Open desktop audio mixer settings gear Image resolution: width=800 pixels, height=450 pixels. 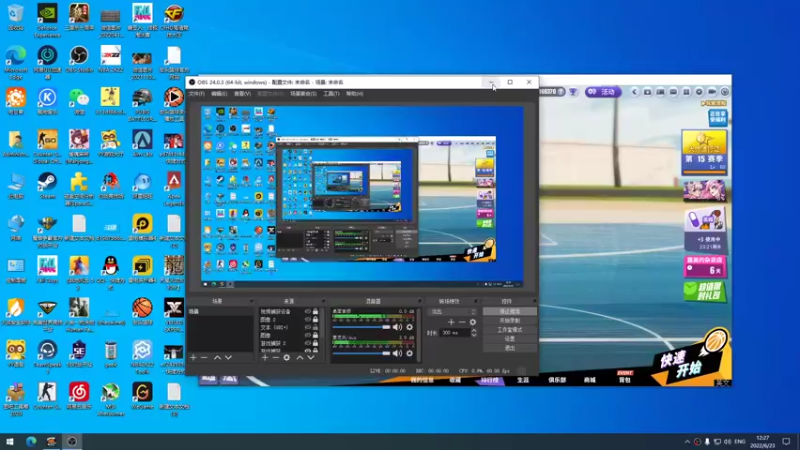point(409,327)
